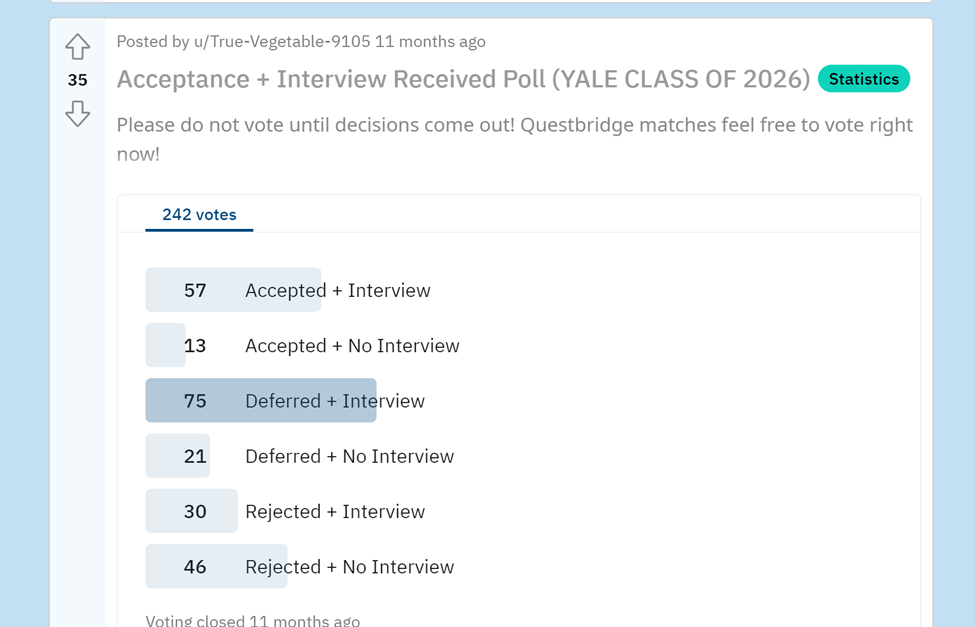Click the post score number 35
Viewport: 975px width, 627px height.
coord(78,80)
